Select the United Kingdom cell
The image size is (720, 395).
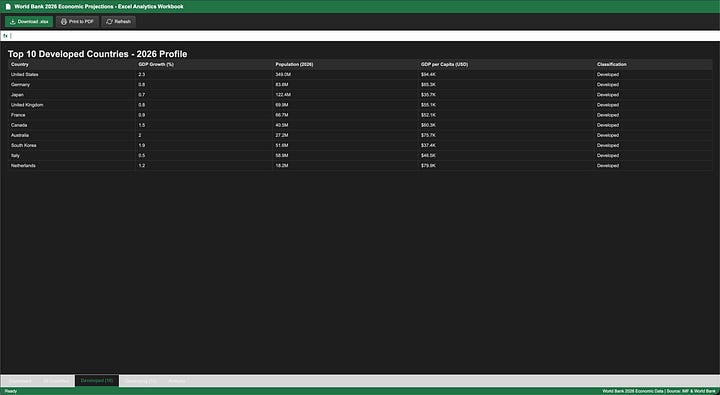pos(71,105)
